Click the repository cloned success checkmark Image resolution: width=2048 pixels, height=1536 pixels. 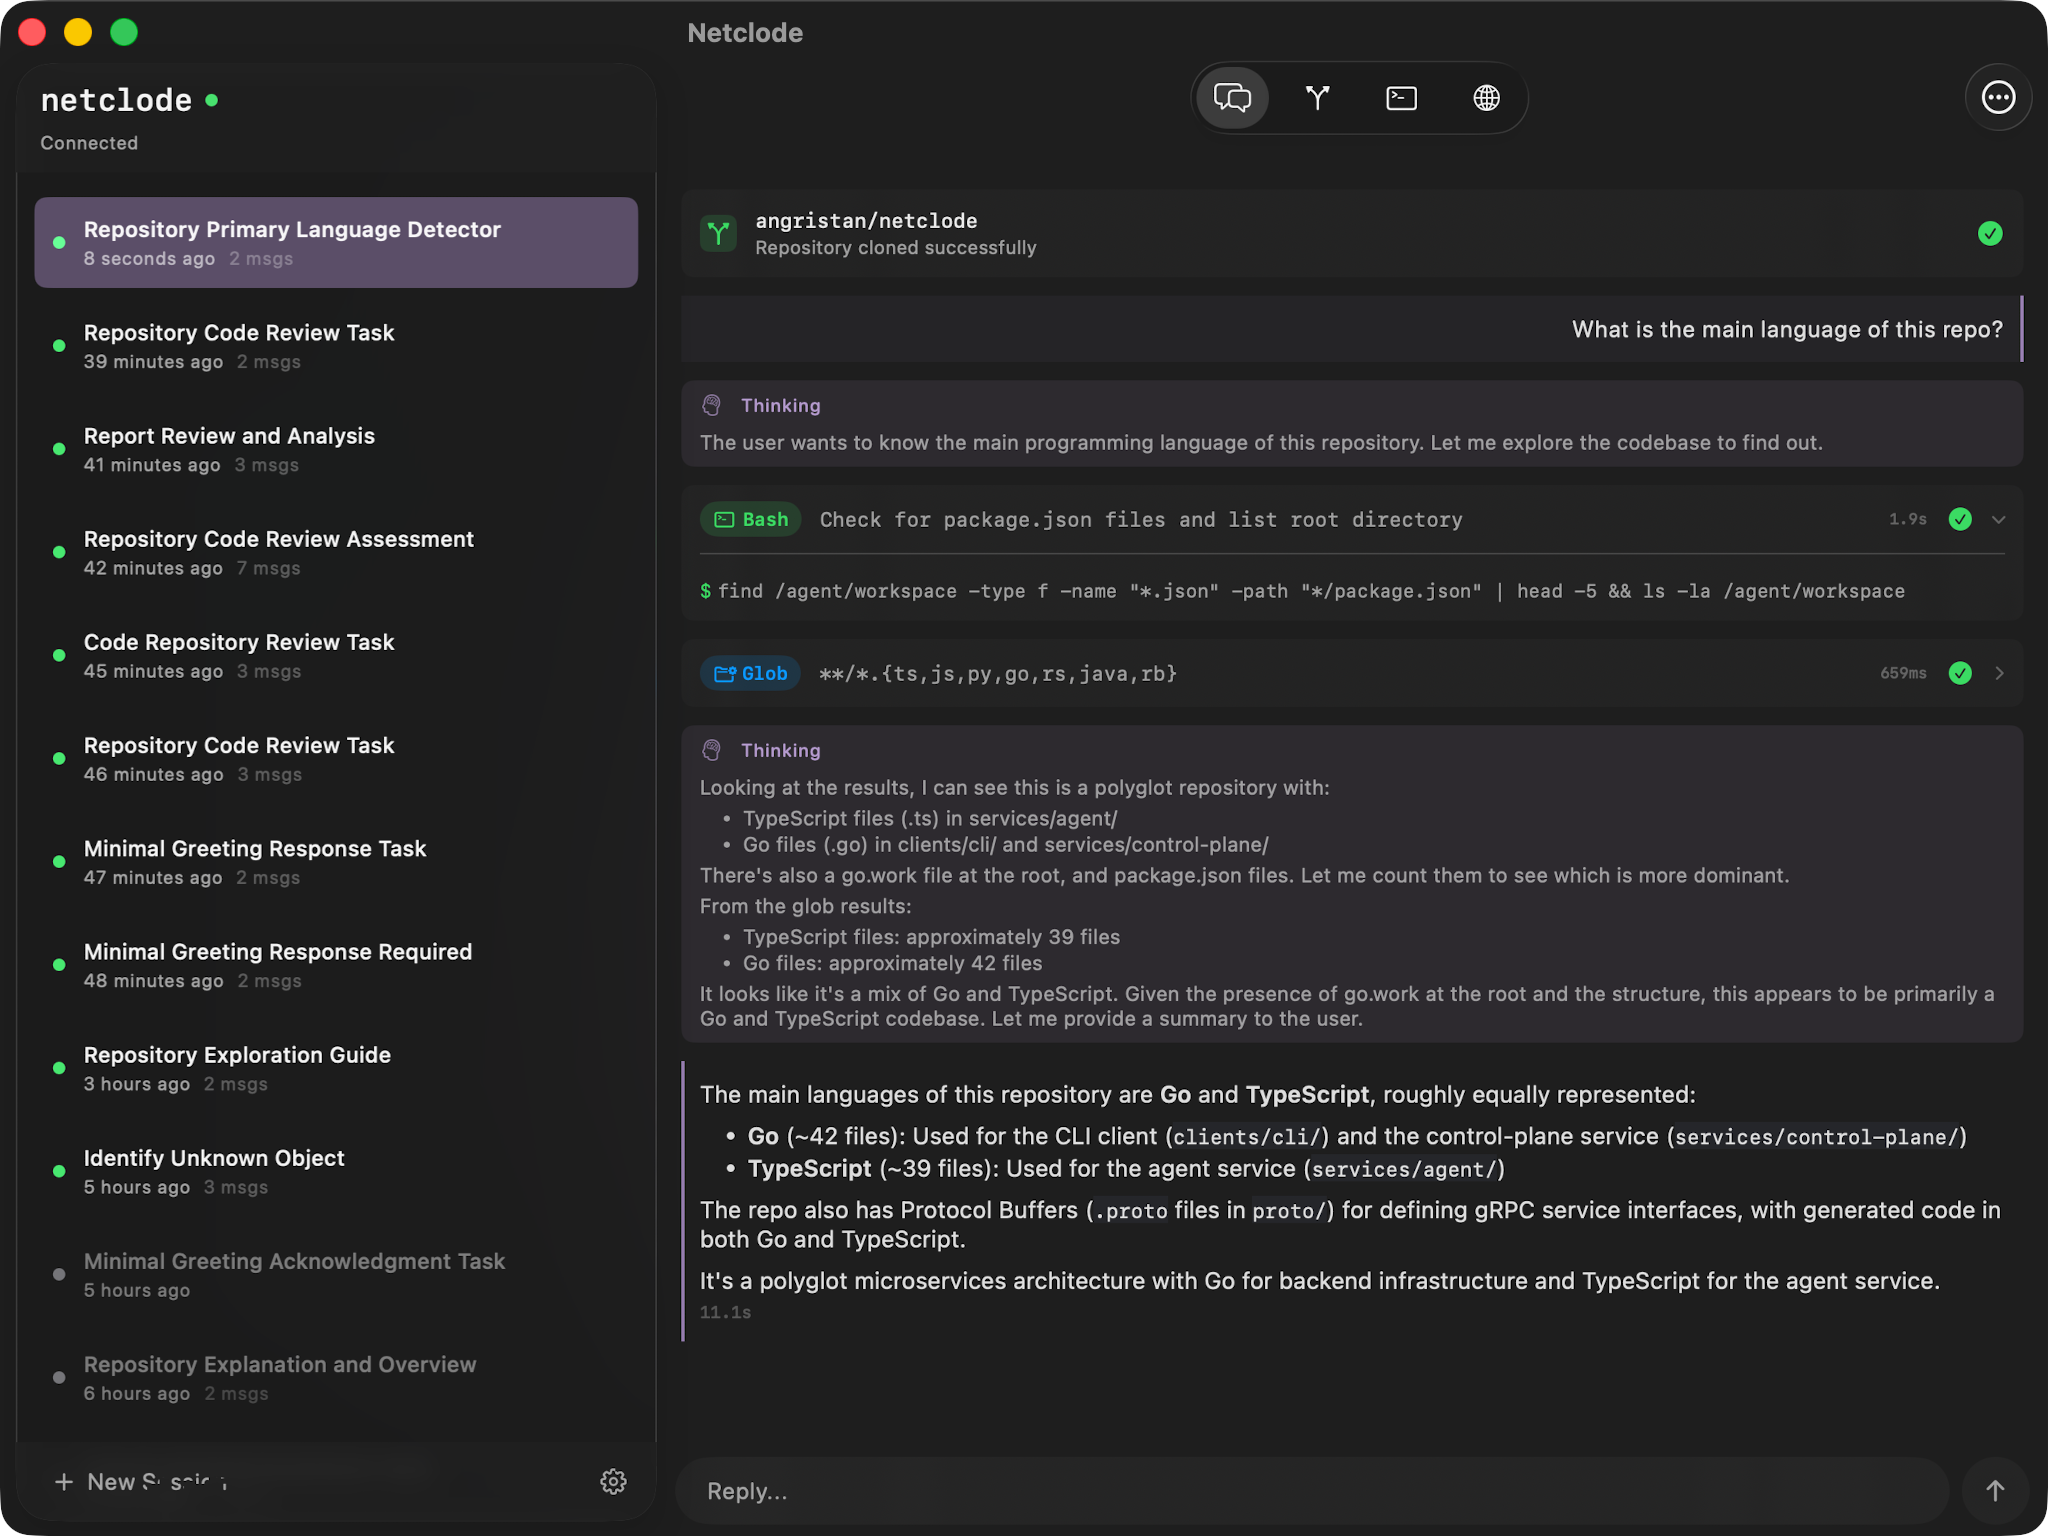click(x=1990, y=234)
